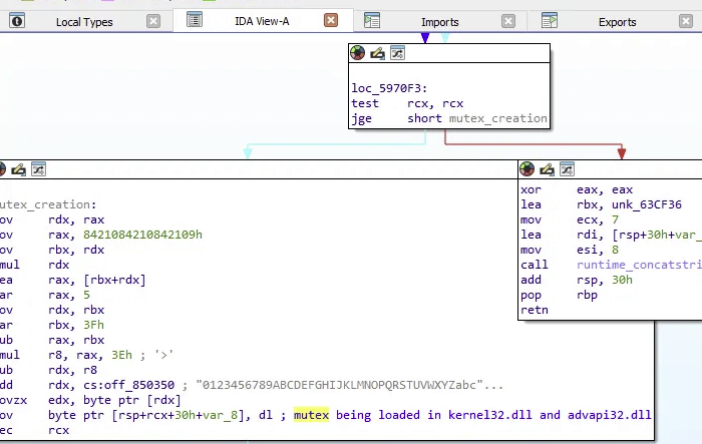Viewport: 702px width, 444px height.
Task: Switch to the Local Types tab
Action: (84, 21)
